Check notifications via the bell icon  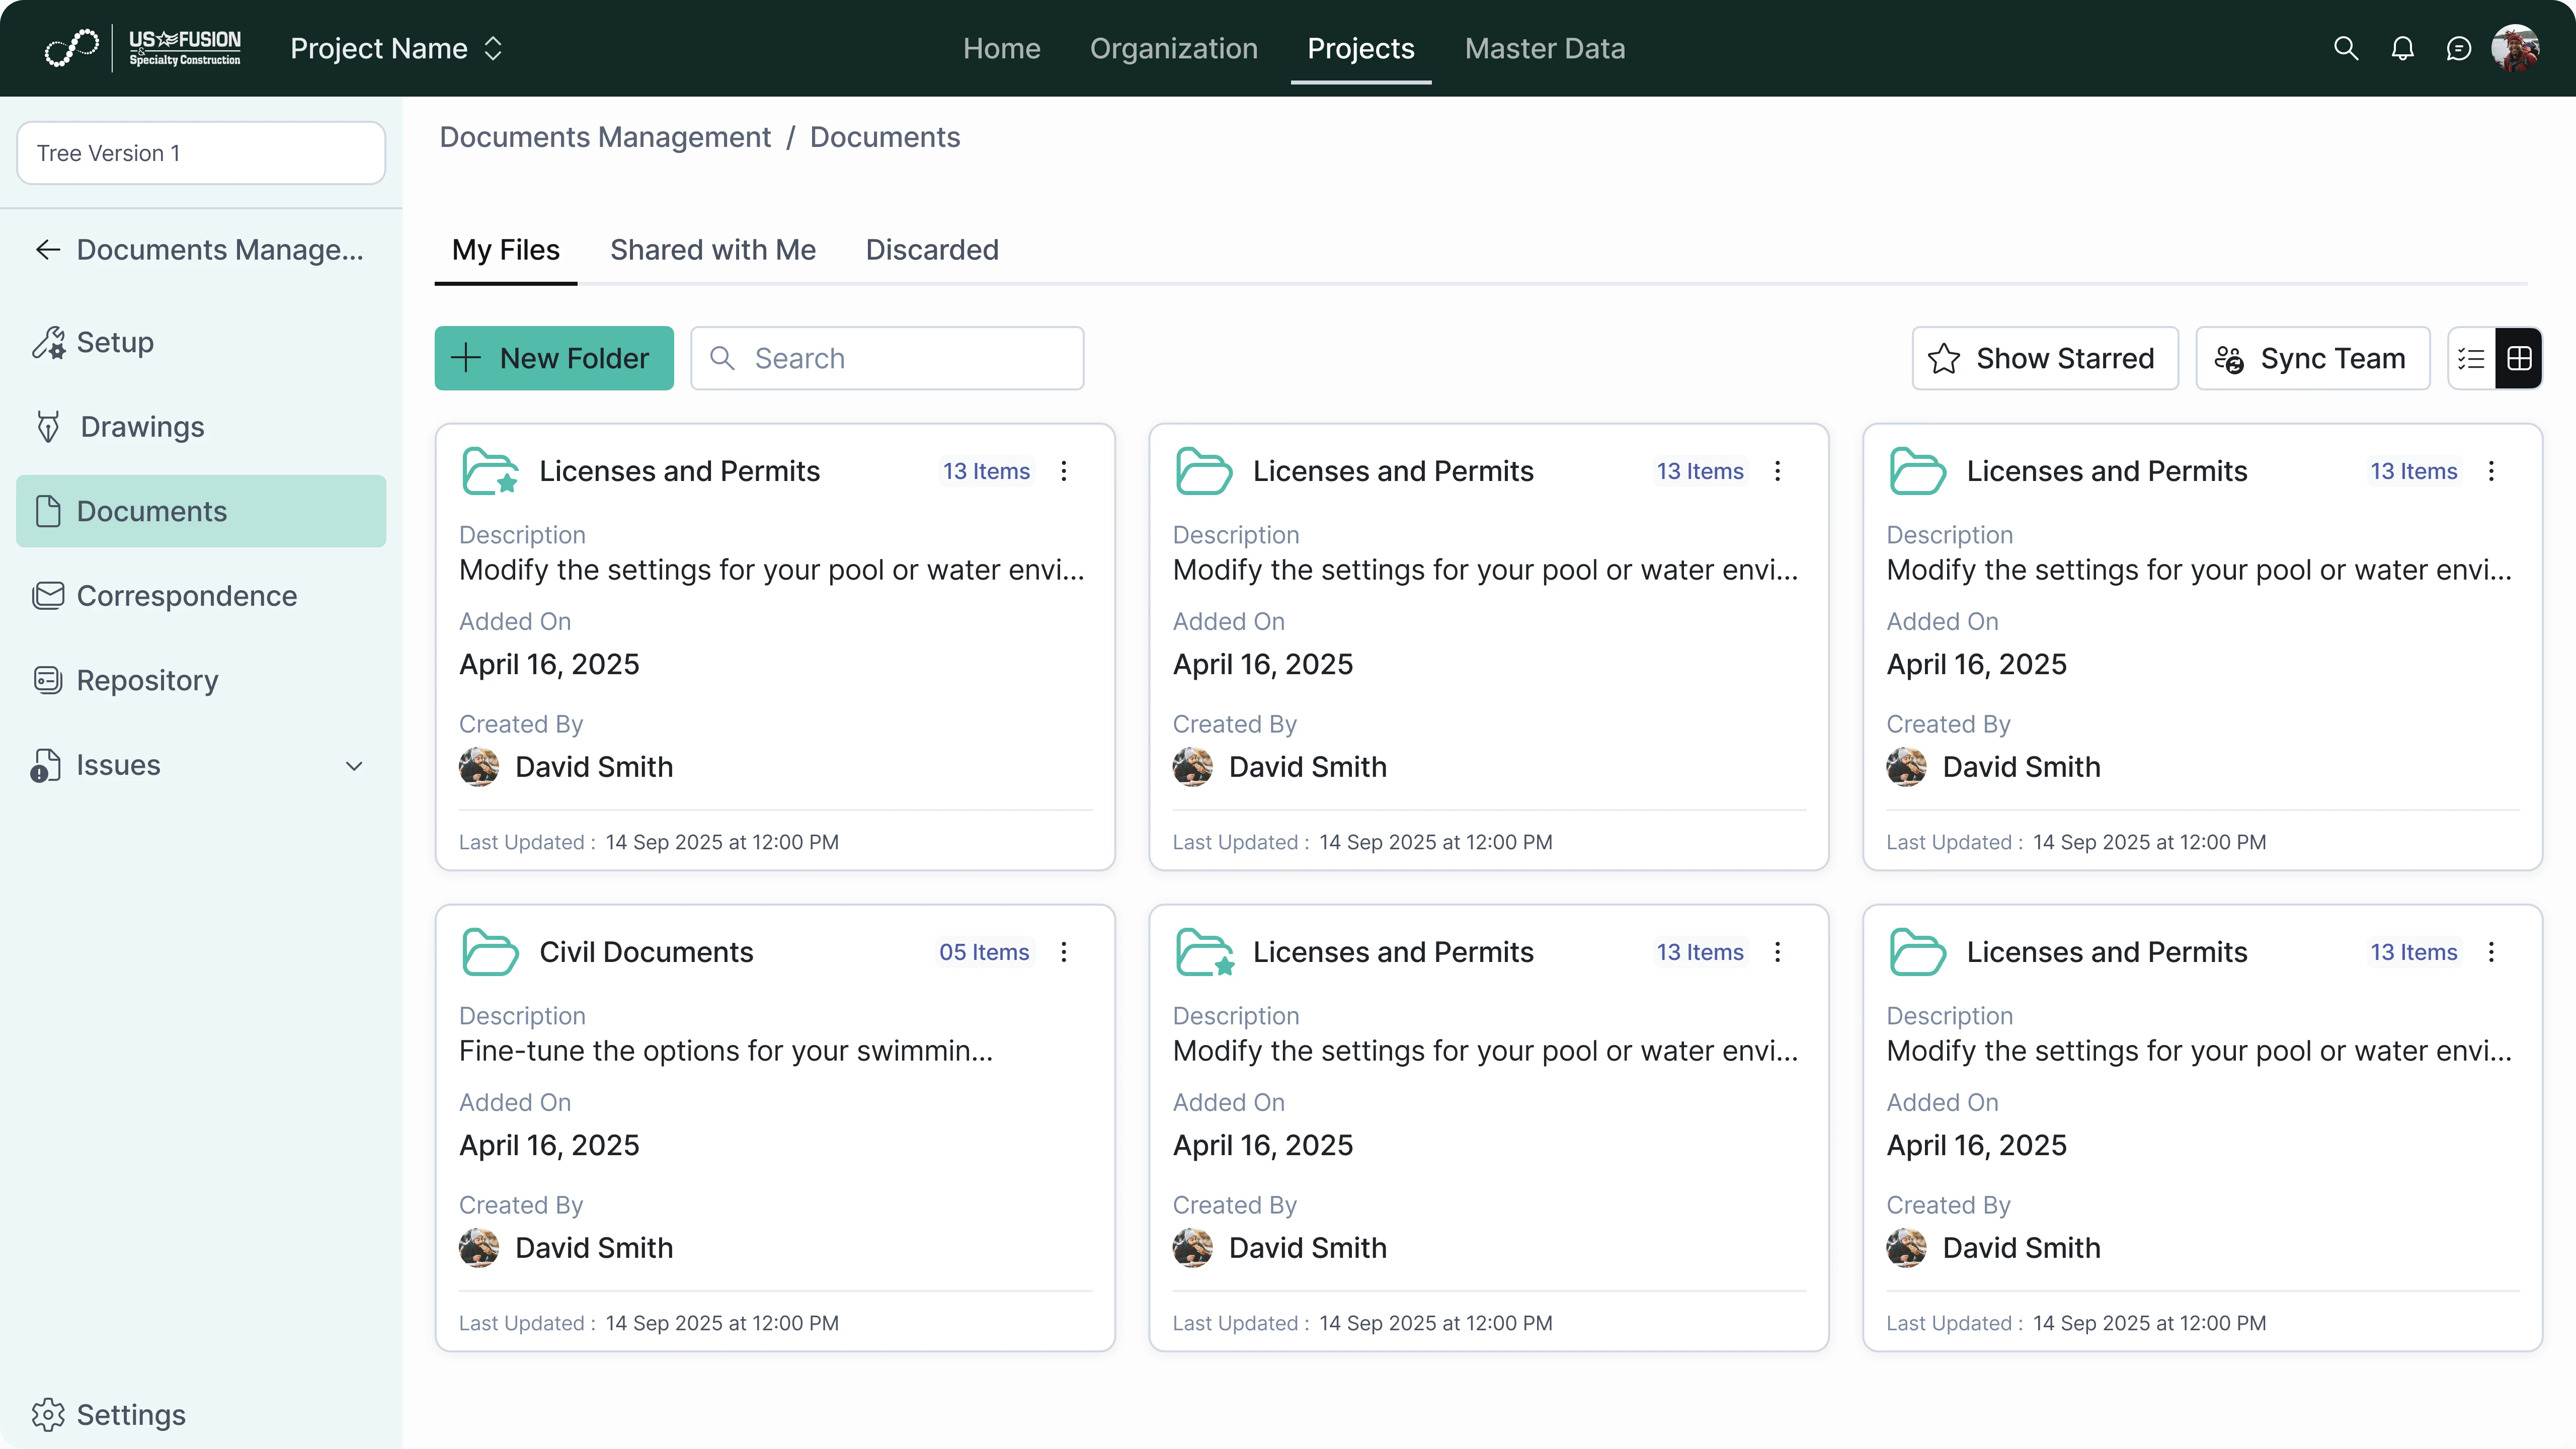coord(2403,48)
